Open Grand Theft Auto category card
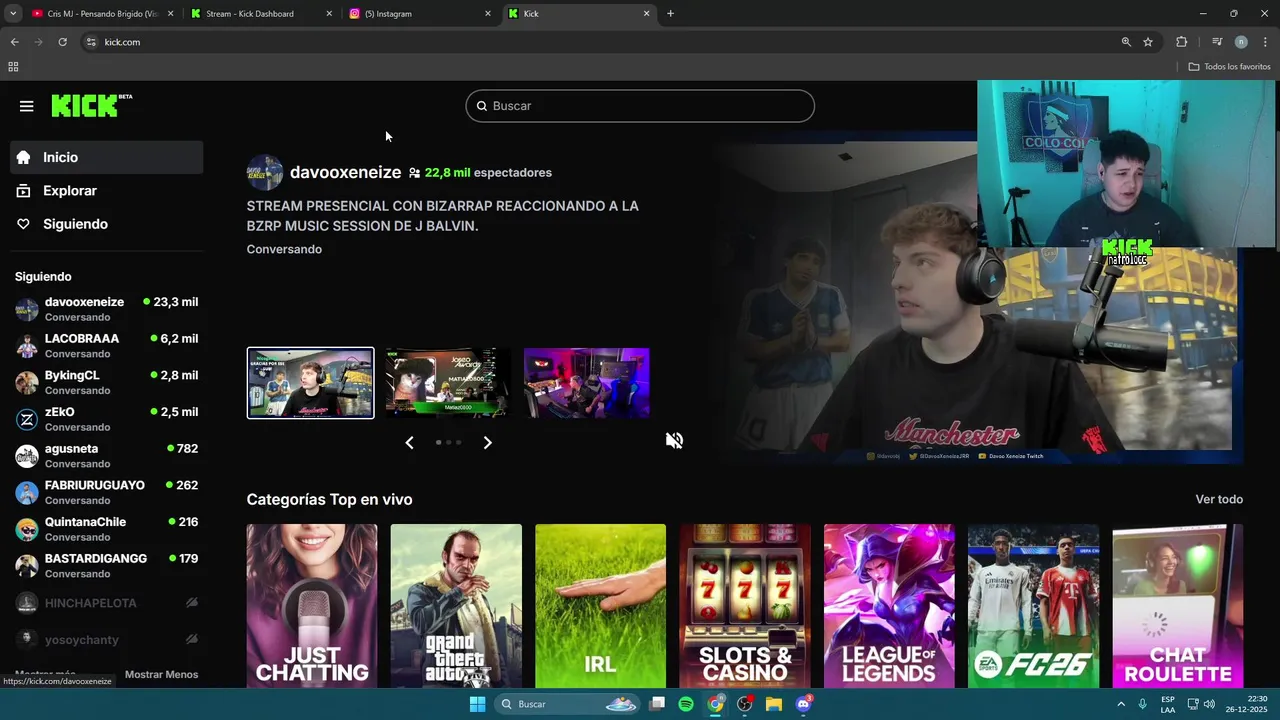The image size is (1280, 720). coord(456,606)
